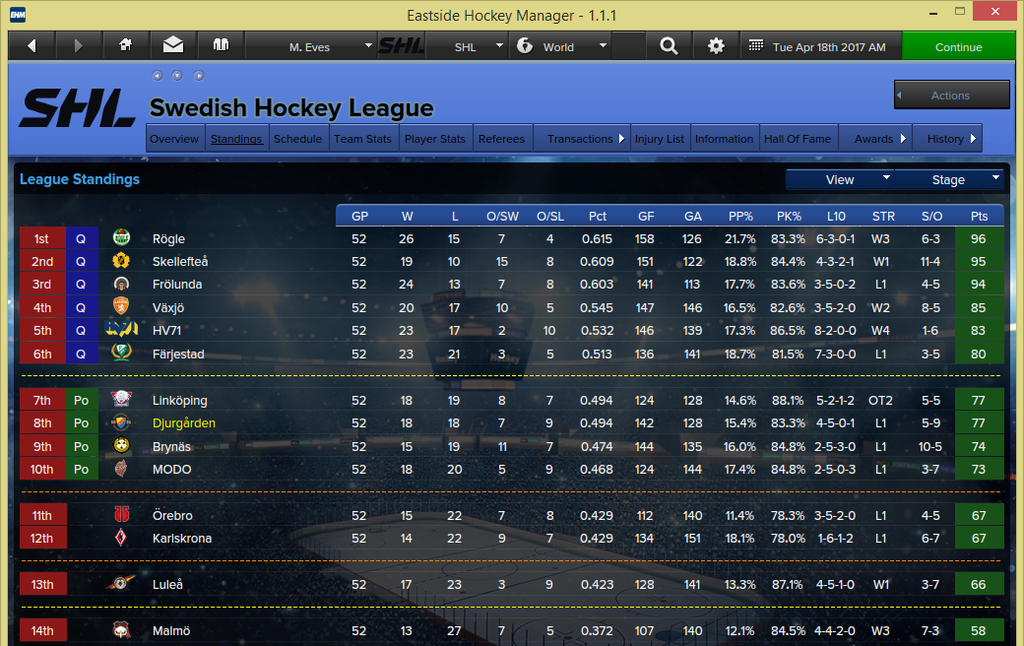The image size is (1024, 646).
Task: Click the search magnifier icon
Action: click(669, 46)
